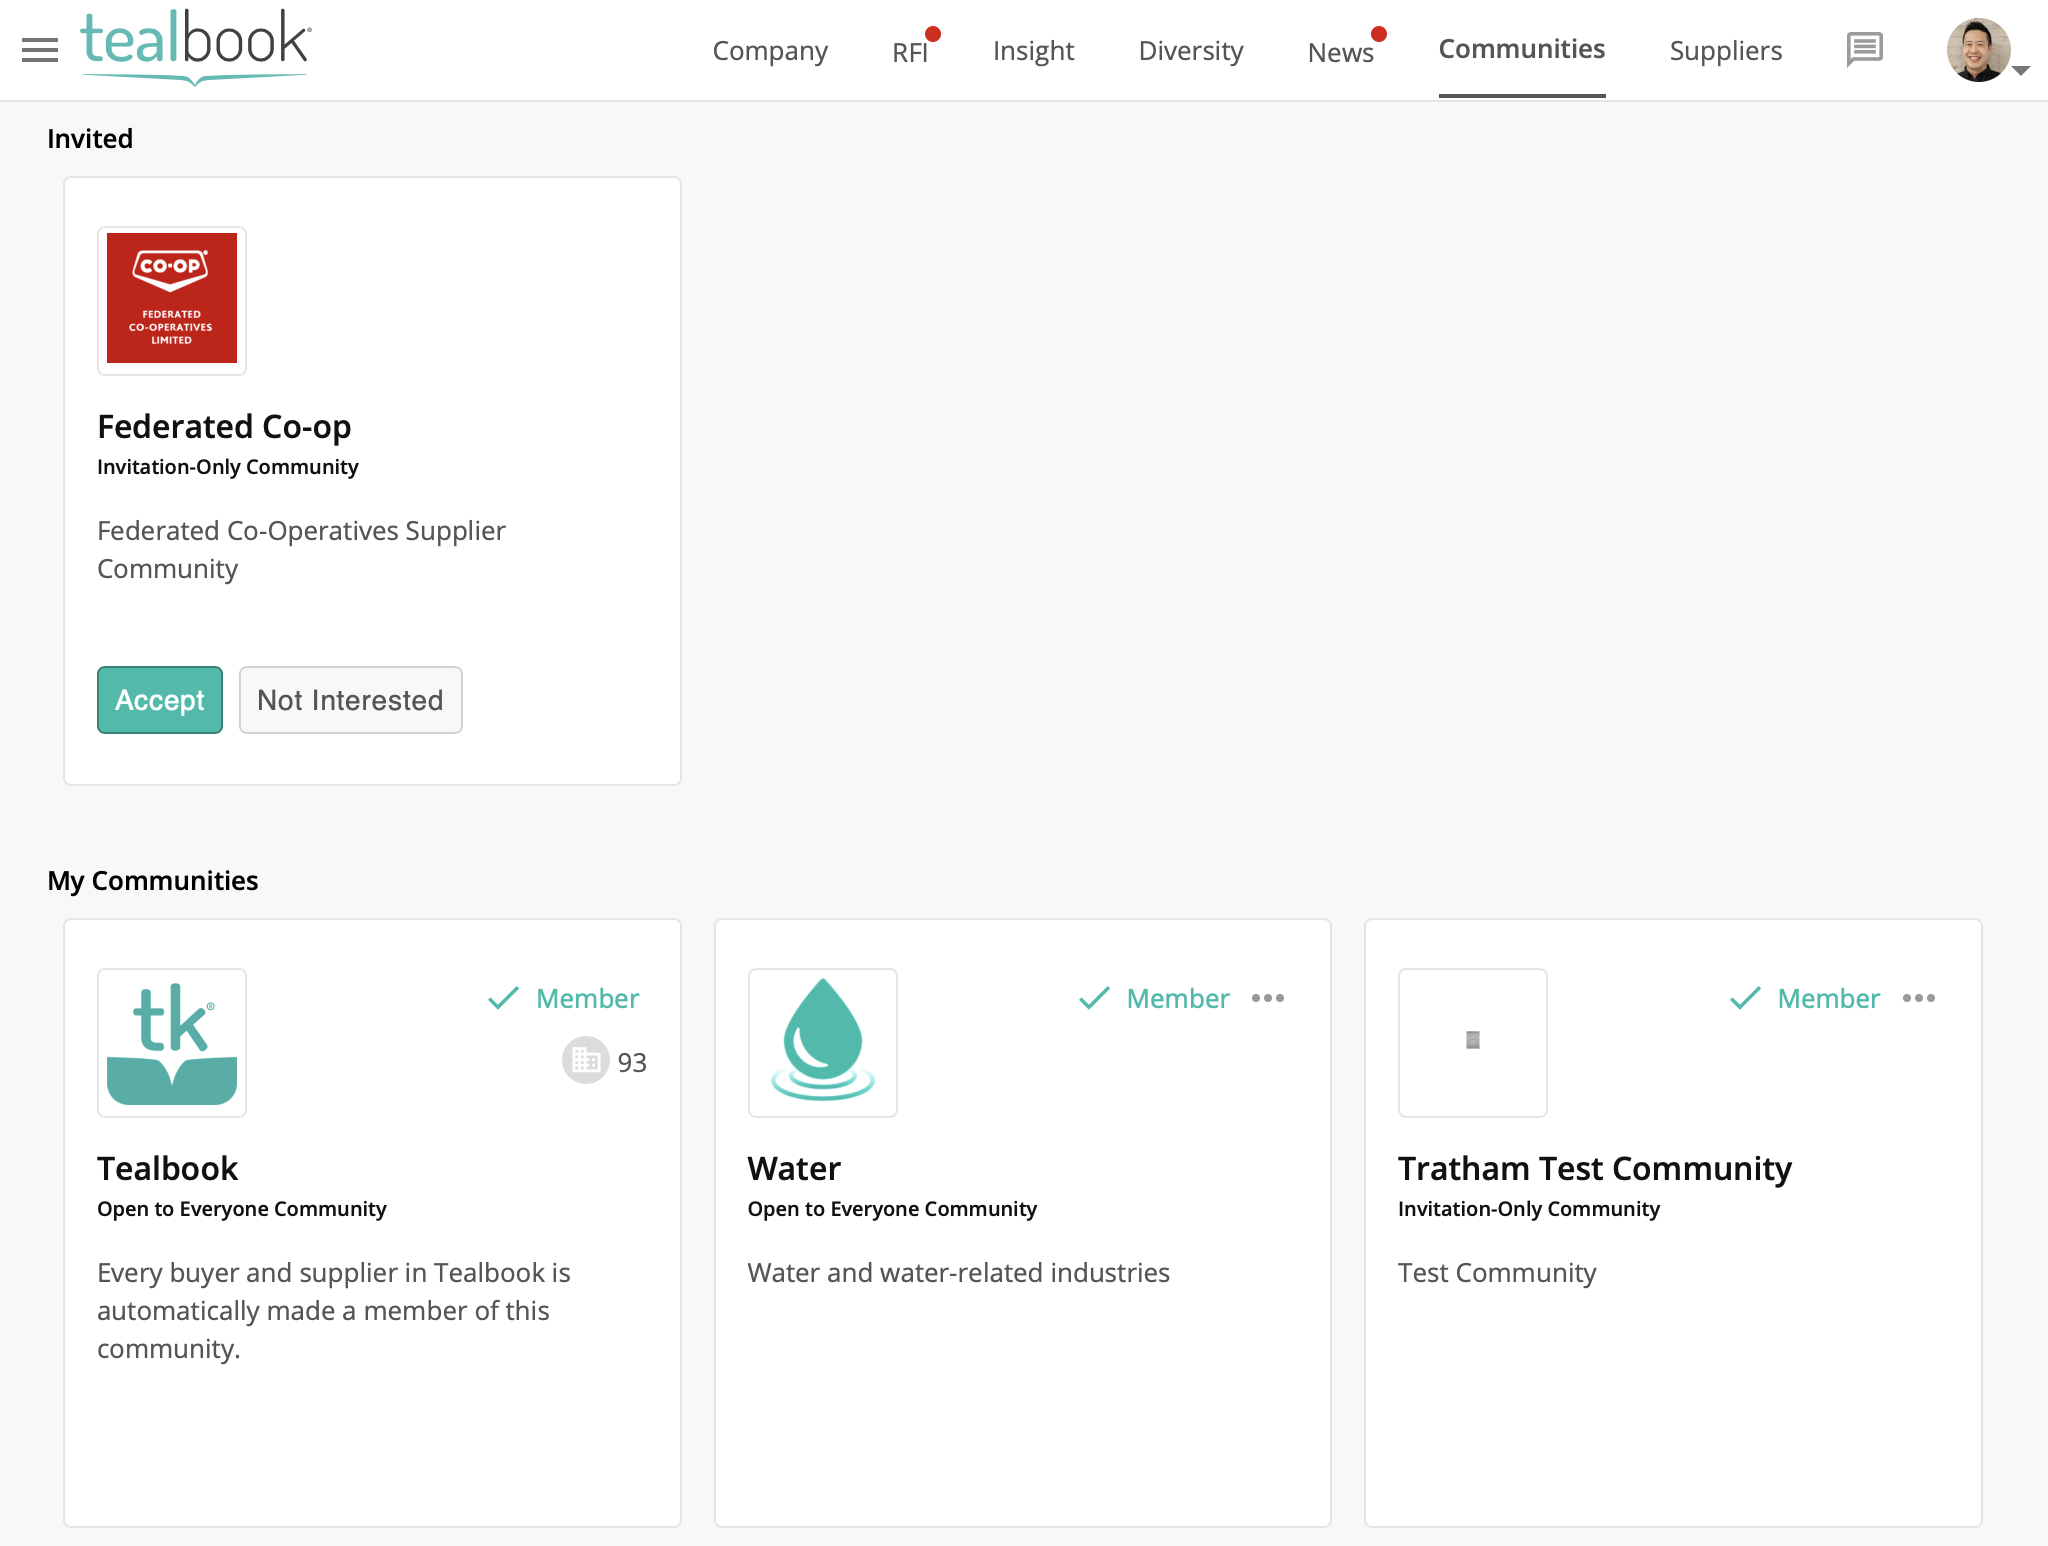Click the 93 members building icon
The image size is (2048, 1546).
tap(586, 1061)
